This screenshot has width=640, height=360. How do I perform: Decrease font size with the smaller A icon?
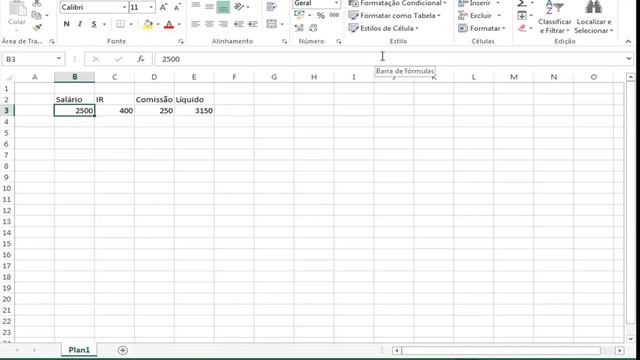click(177, 7)
